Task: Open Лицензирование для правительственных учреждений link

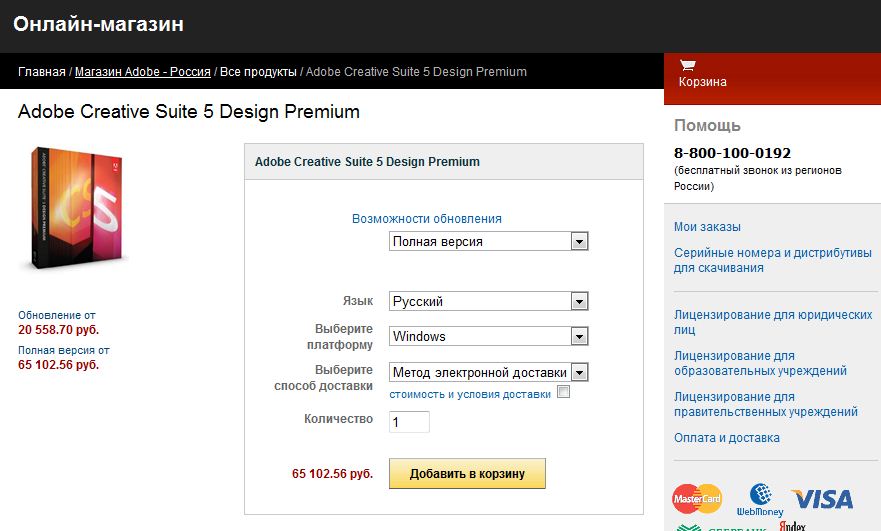Action: pos(766,404)
